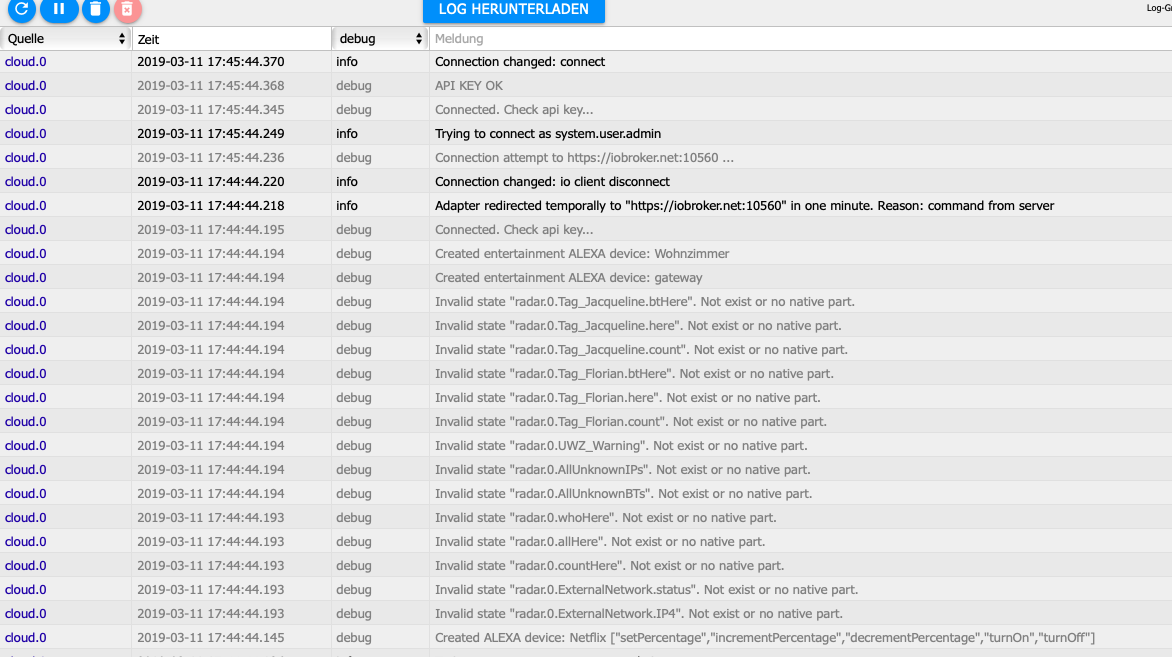Select 'Created entertainment ALEXA device: Wohnzimmer'
1172x657 pixels.
pyautogui.click(x=582, y=254)
